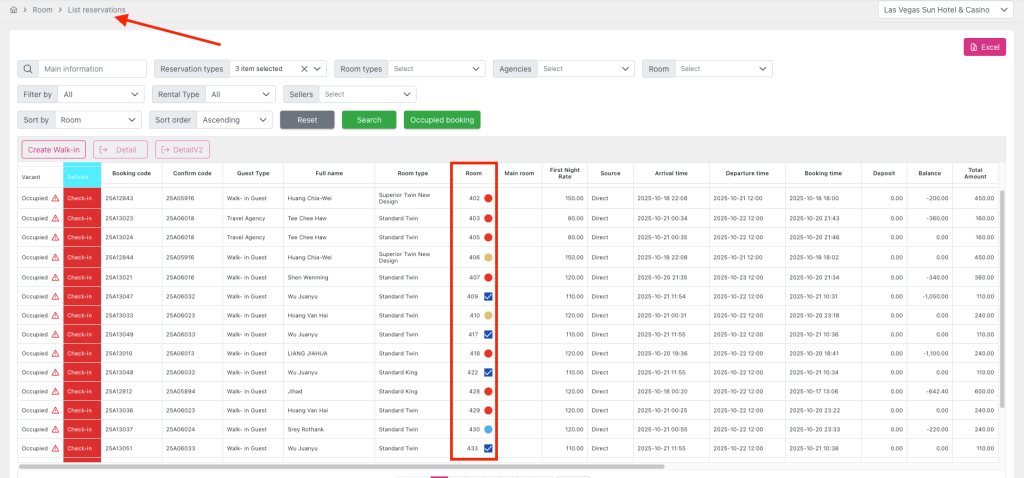Image resolution: width=1024 pixels, height=478 pixels.
Task: Click the warning triangle on booking 25A13037 row
Action: coord(56,429)
